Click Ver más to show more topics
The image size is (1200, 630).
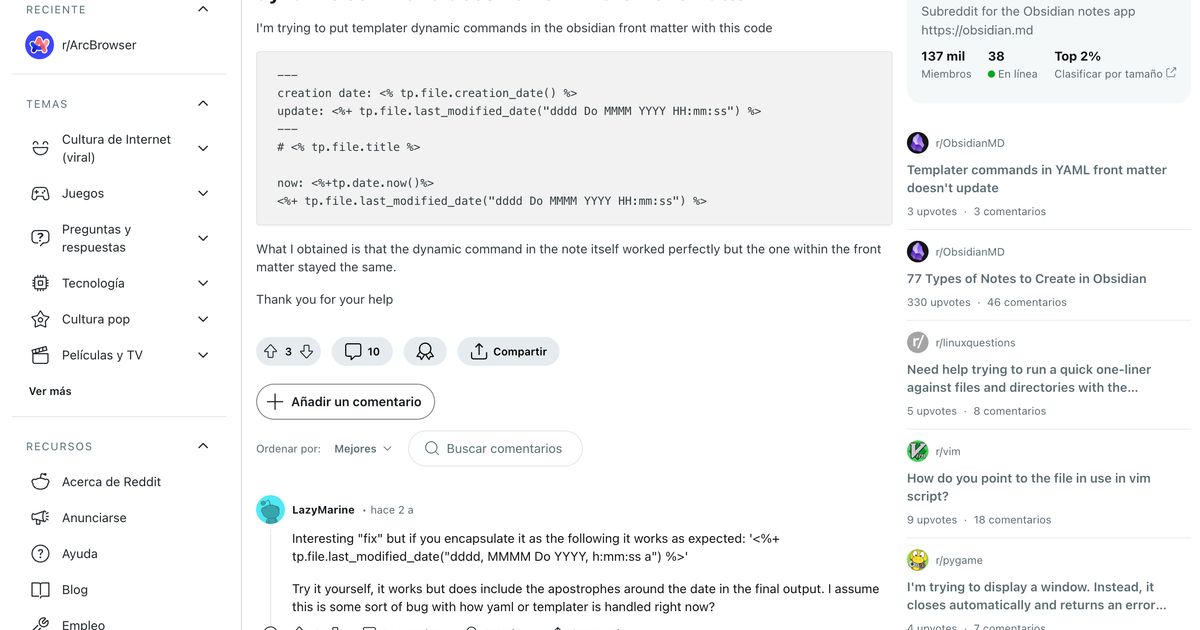49,390
